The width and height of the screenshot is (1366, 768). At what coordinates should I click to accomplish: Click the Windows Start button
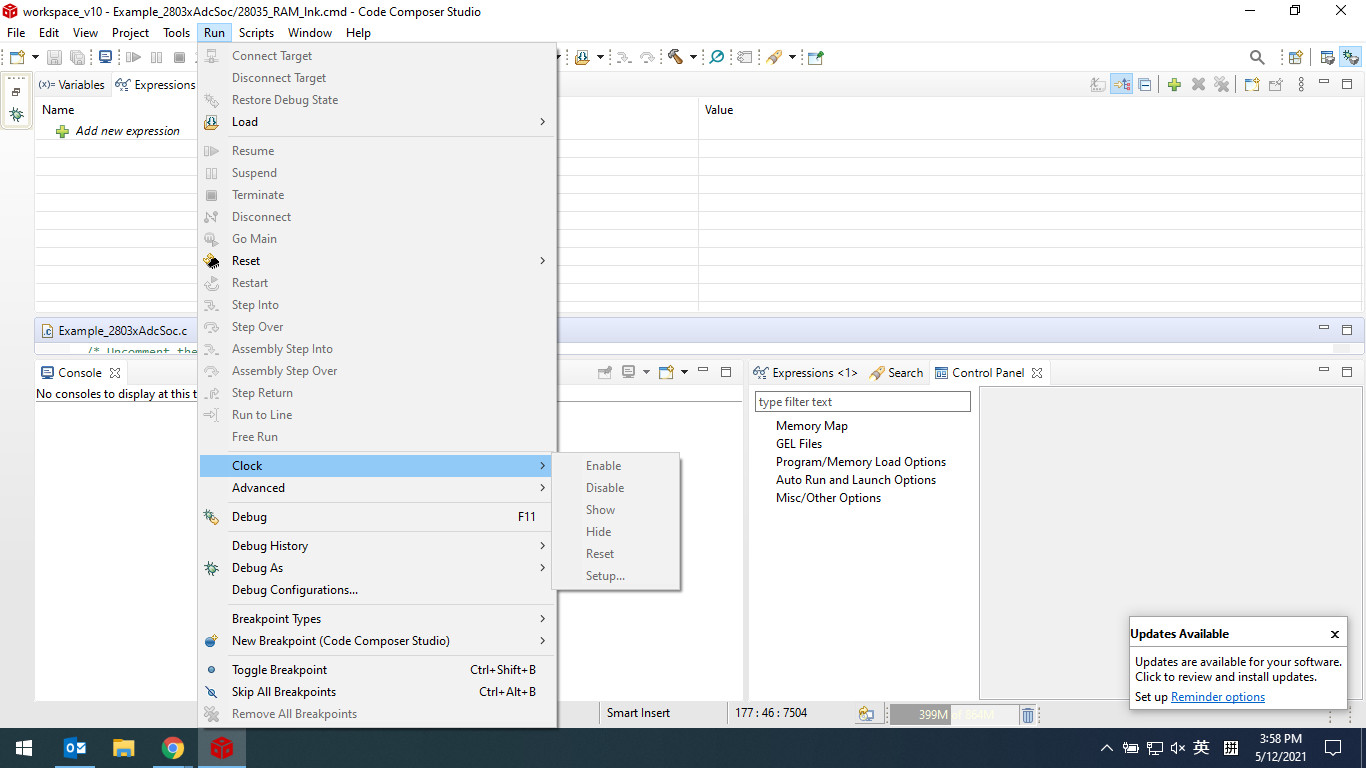point(23,748)
